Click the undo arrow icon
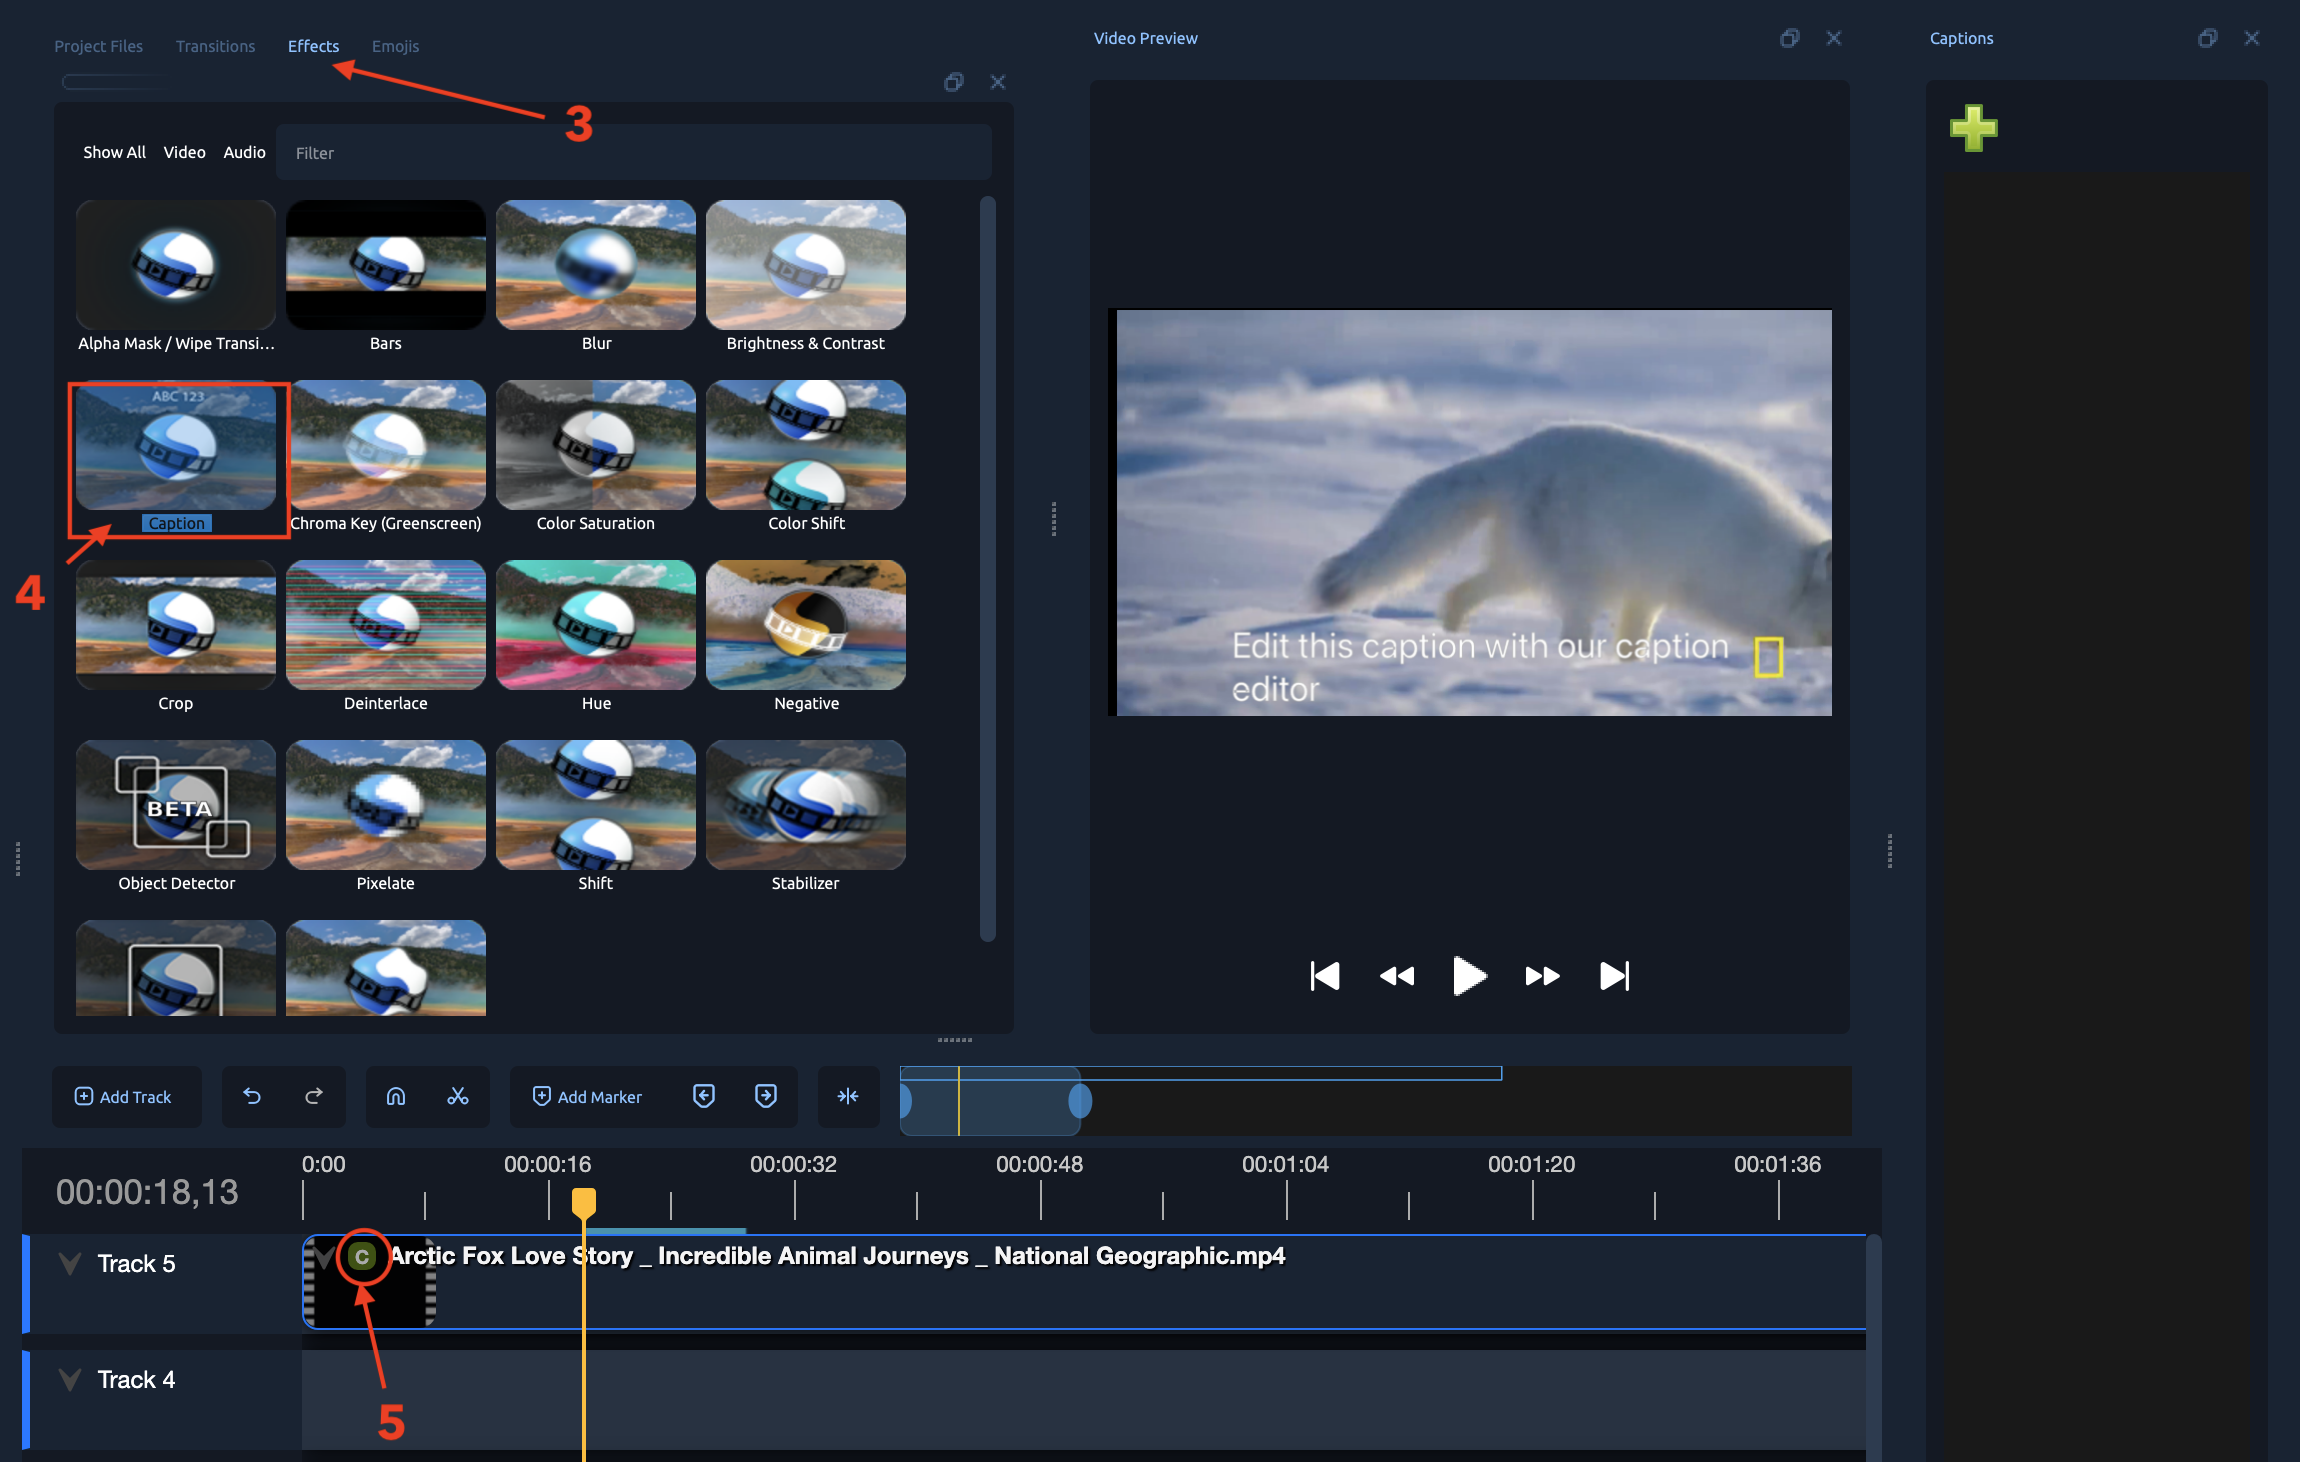This screenshot has width=2300, height=1462. 252,1096
